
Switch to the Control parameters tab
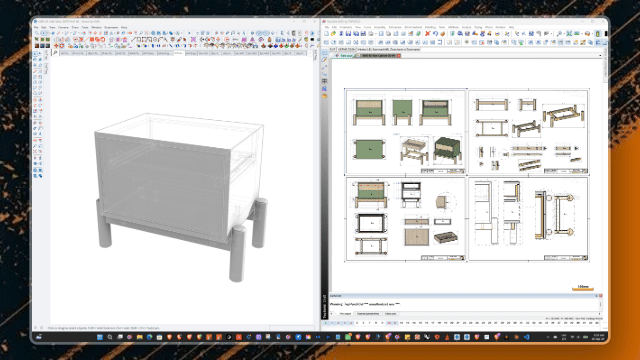[368, 313]
